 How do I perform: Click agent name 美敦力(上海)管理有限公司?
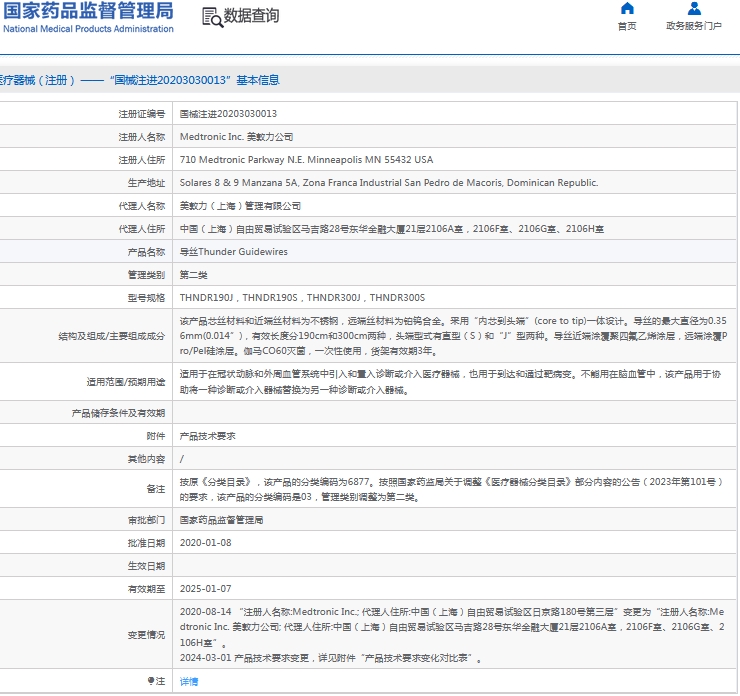pyautogui.click(x=240, y=206)
